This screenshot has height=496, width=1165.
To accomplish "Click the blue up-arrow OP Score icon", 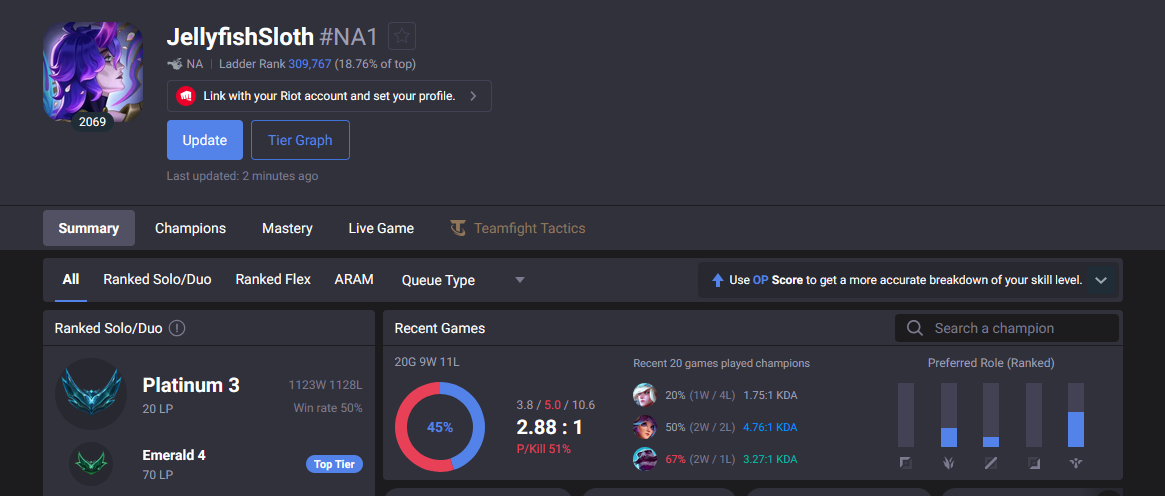I will coord(718,281).
